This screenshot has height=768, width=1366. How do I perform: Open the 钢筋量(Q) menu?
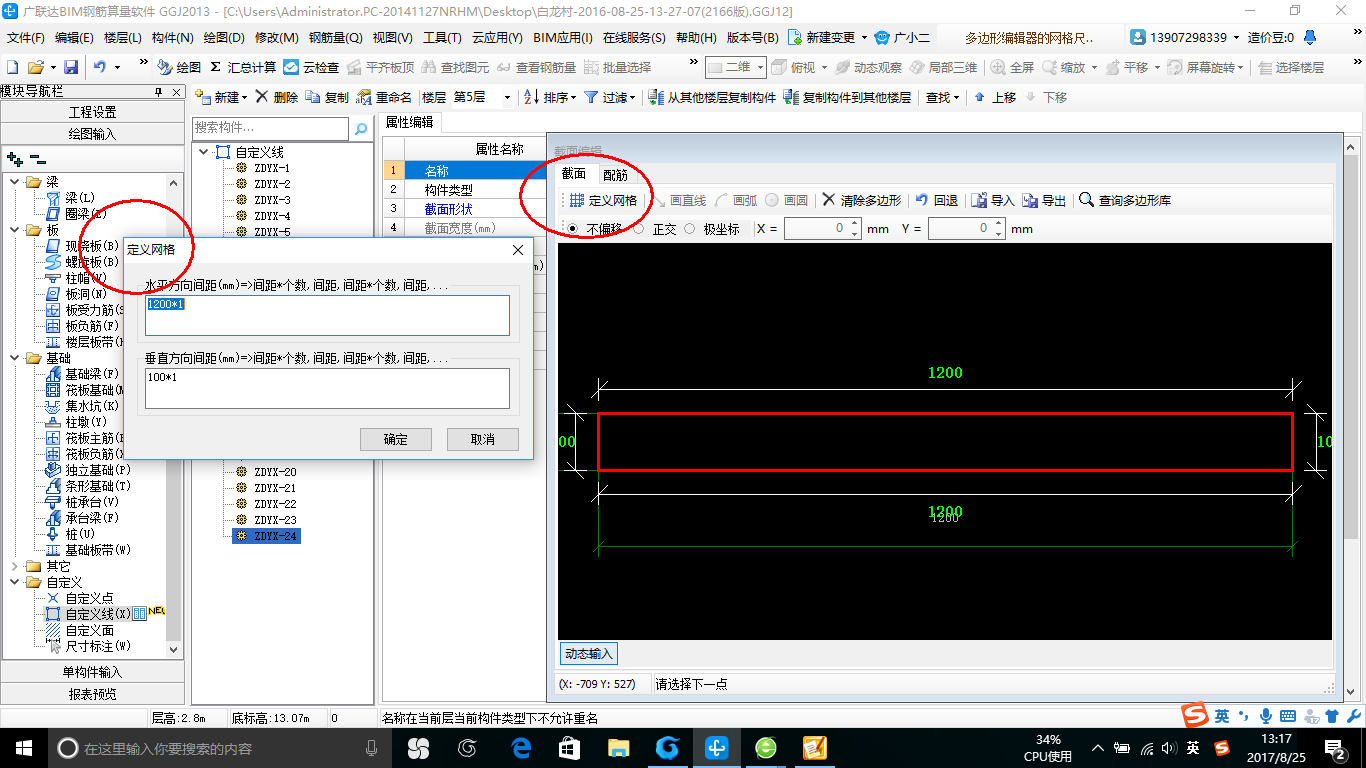click(335, 38)
